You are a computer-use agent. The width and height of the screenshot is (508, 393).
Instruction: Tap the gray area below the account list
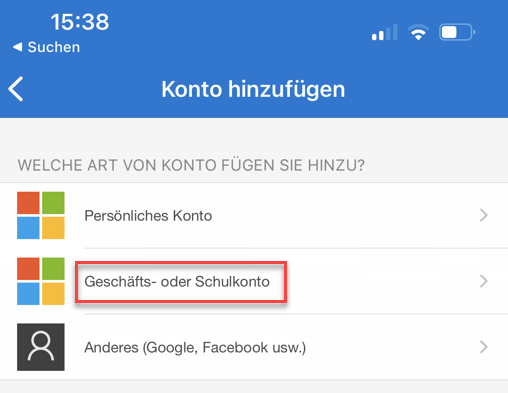(x=254, y=387)
